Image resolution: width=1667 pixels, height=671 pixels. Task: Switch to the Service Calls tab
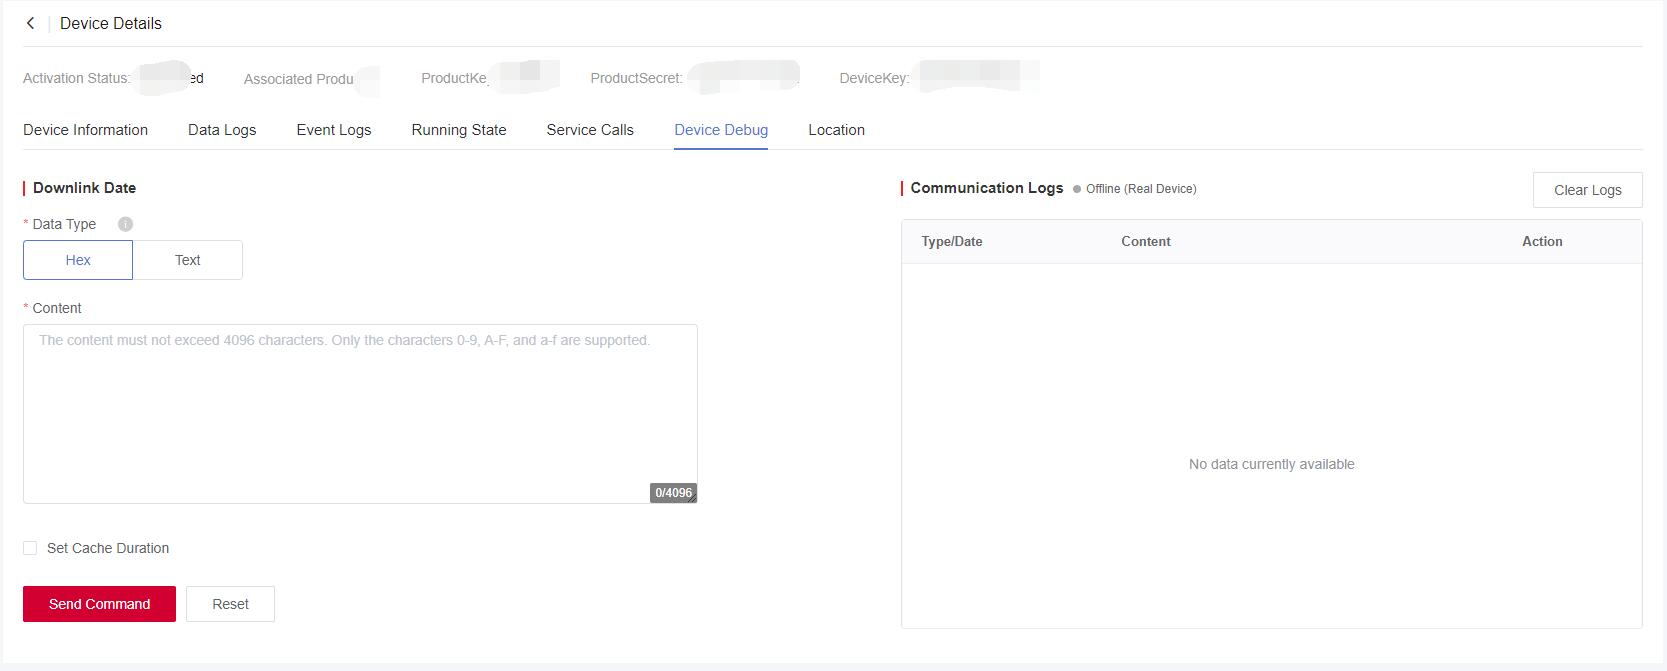click(x=590, y=130)
